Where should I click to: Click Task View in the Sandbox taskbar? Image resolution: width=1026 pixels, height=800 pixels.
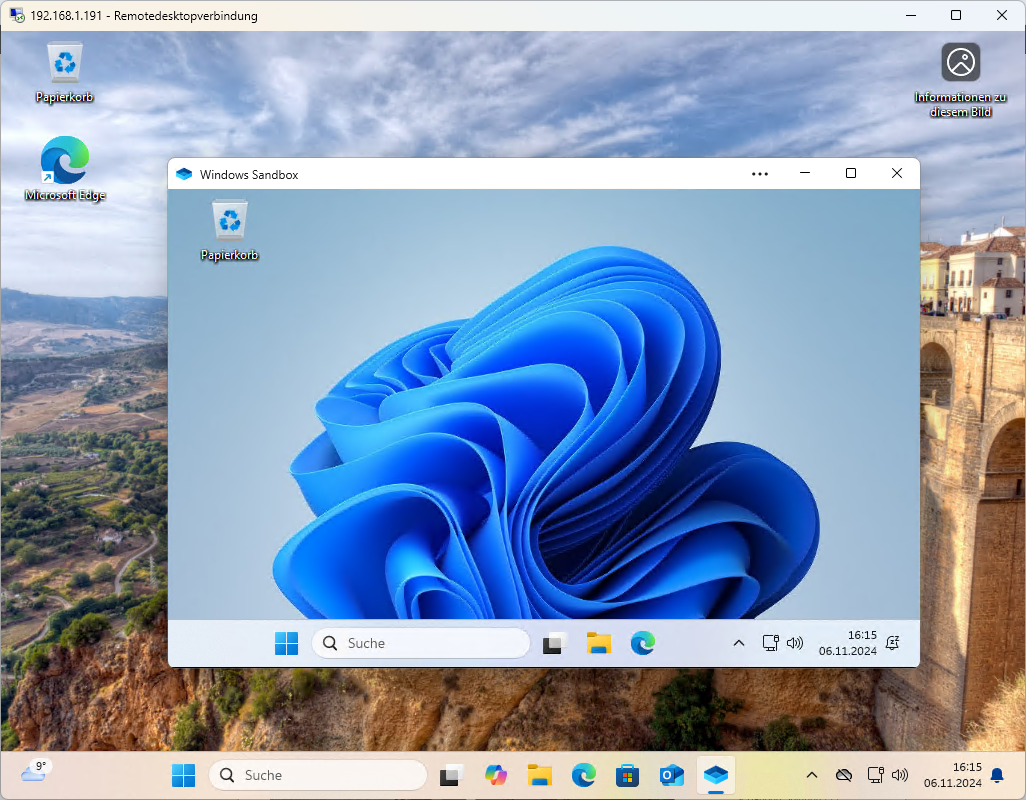[555, 643]
